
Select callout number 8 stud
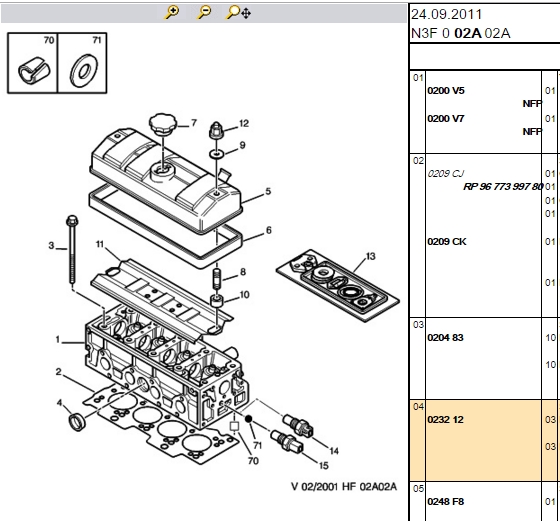243,272
